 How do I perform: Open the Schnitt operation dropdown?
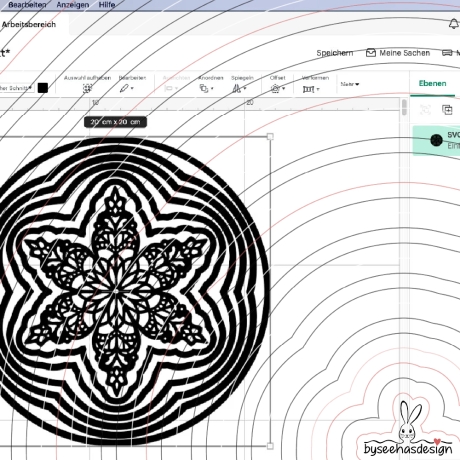coord(16,88)
